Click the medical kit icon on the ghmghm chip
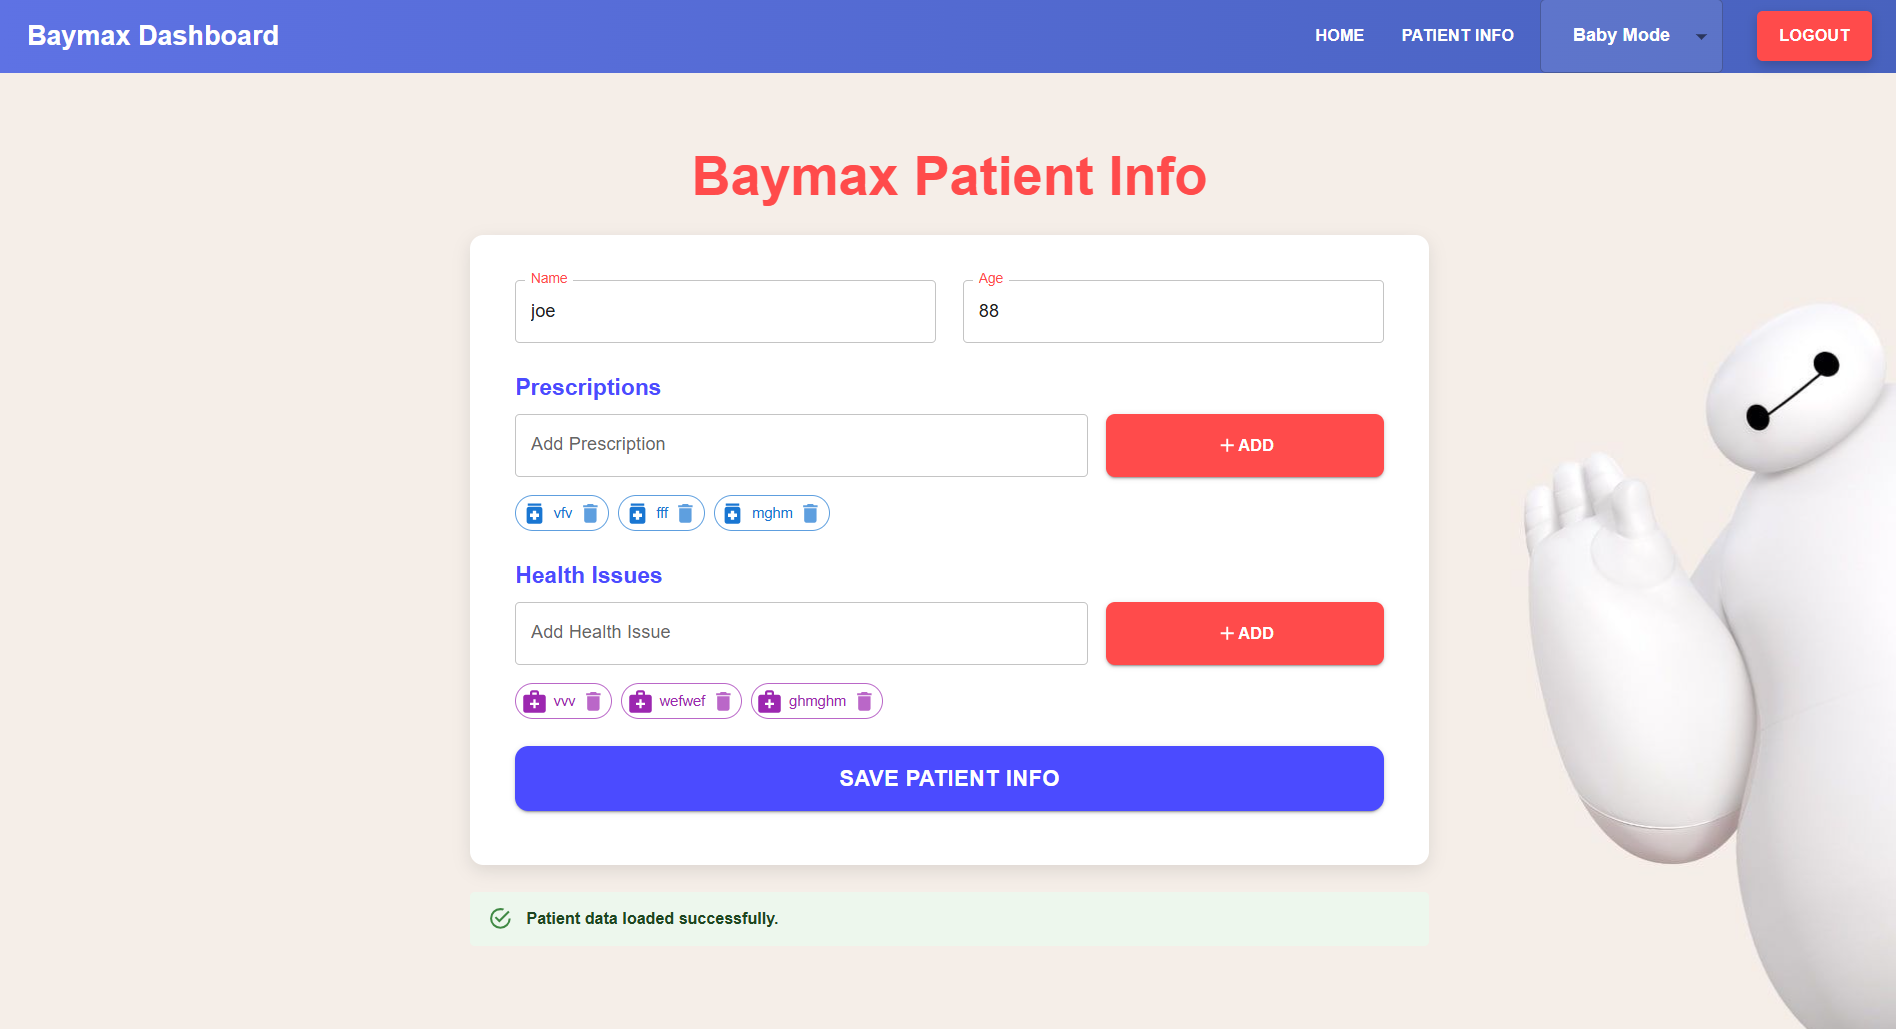 coord(769,701)
